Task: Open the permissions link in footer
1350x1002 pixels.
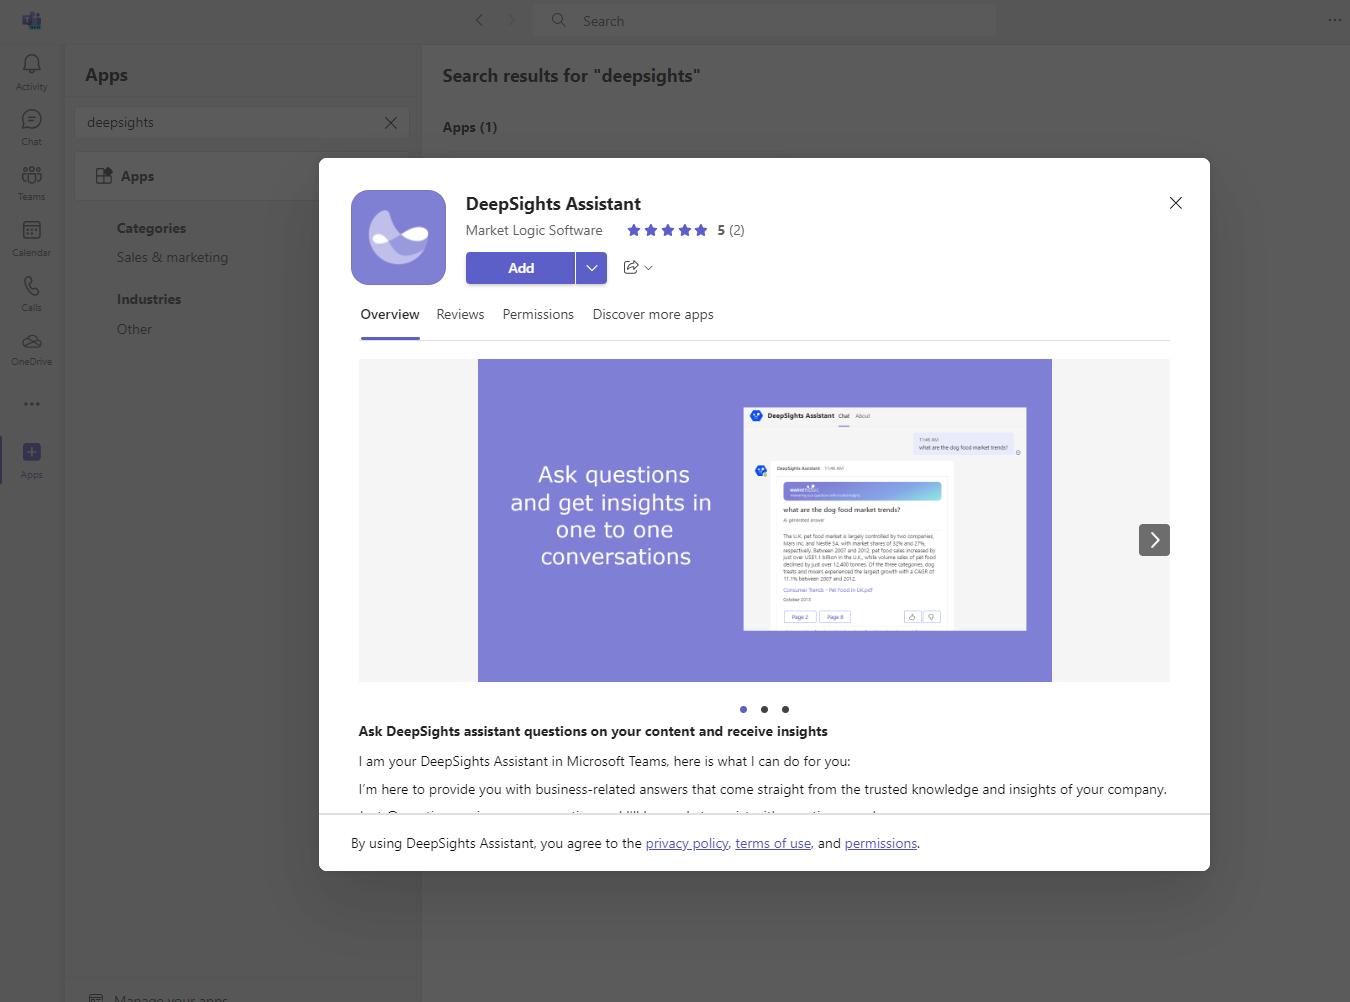Action: coord(881,843)
